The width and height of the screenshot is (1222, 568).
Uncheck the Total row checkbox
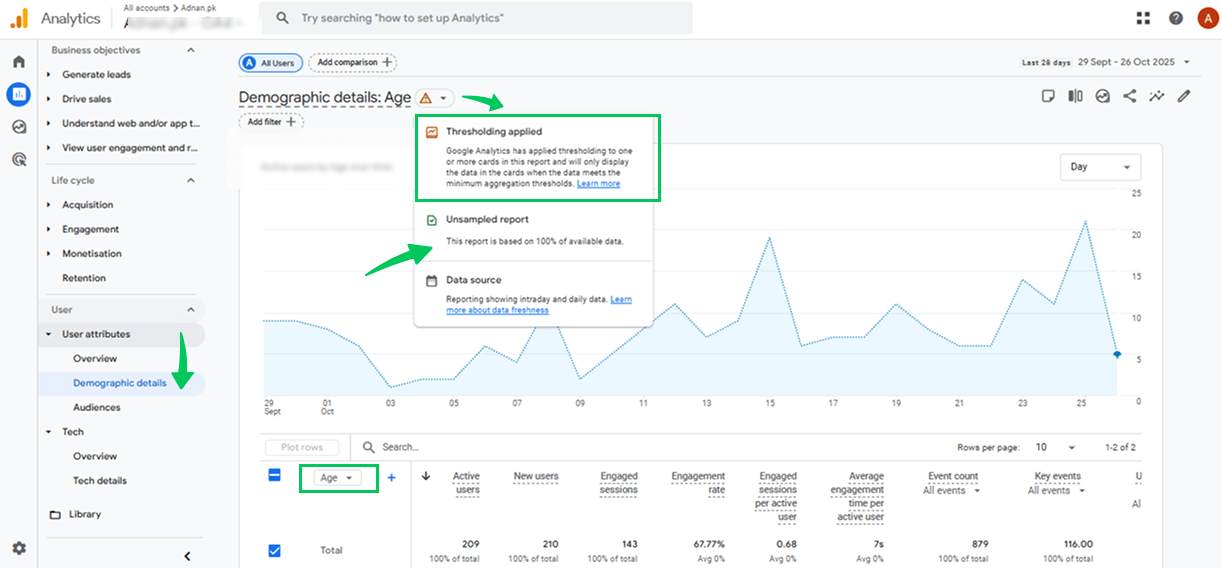point(274,550)
